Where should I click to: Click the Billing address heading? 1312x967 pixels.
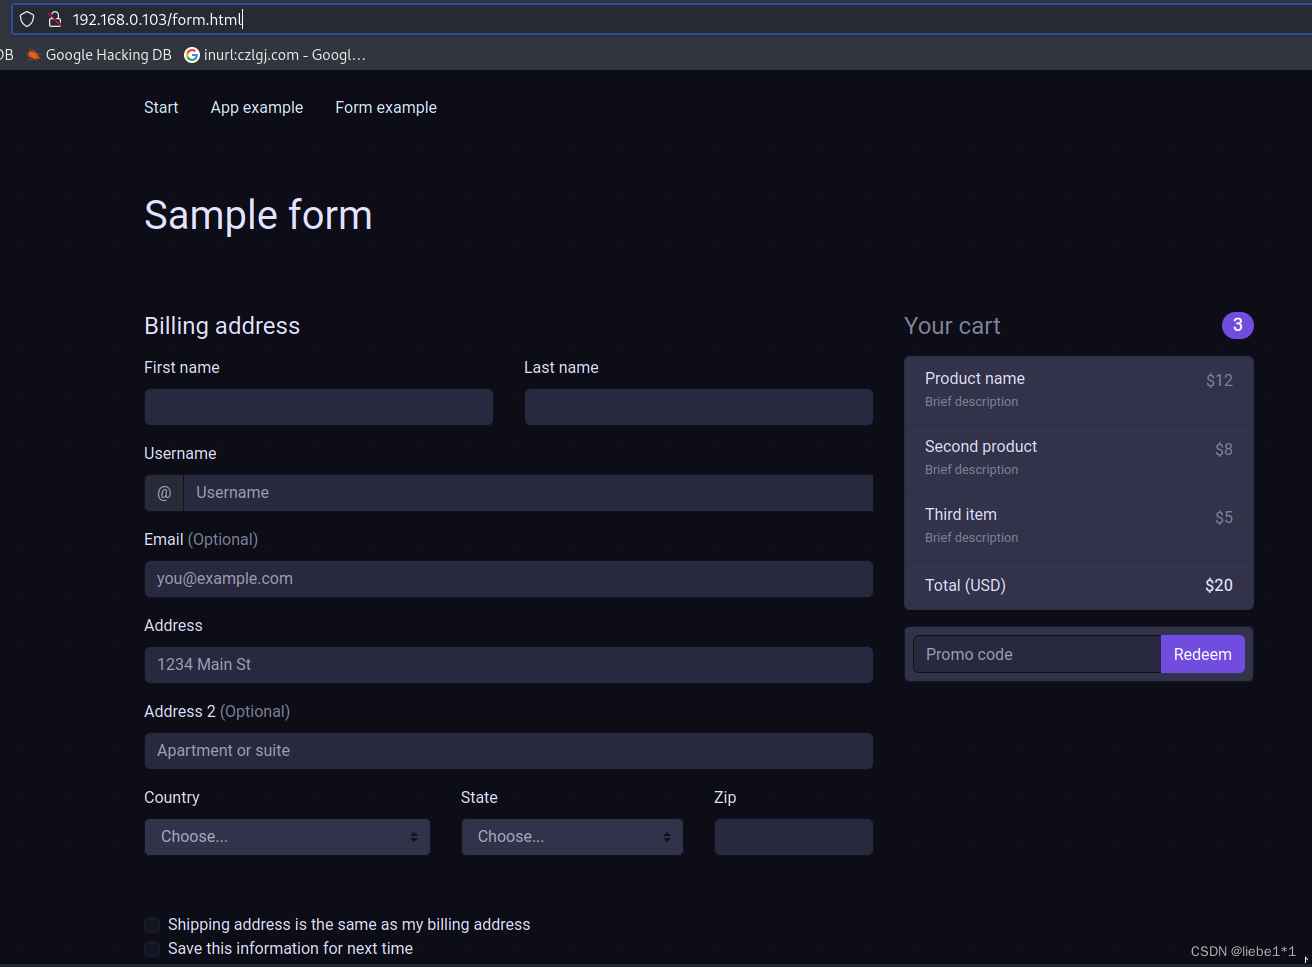point(222,326)
